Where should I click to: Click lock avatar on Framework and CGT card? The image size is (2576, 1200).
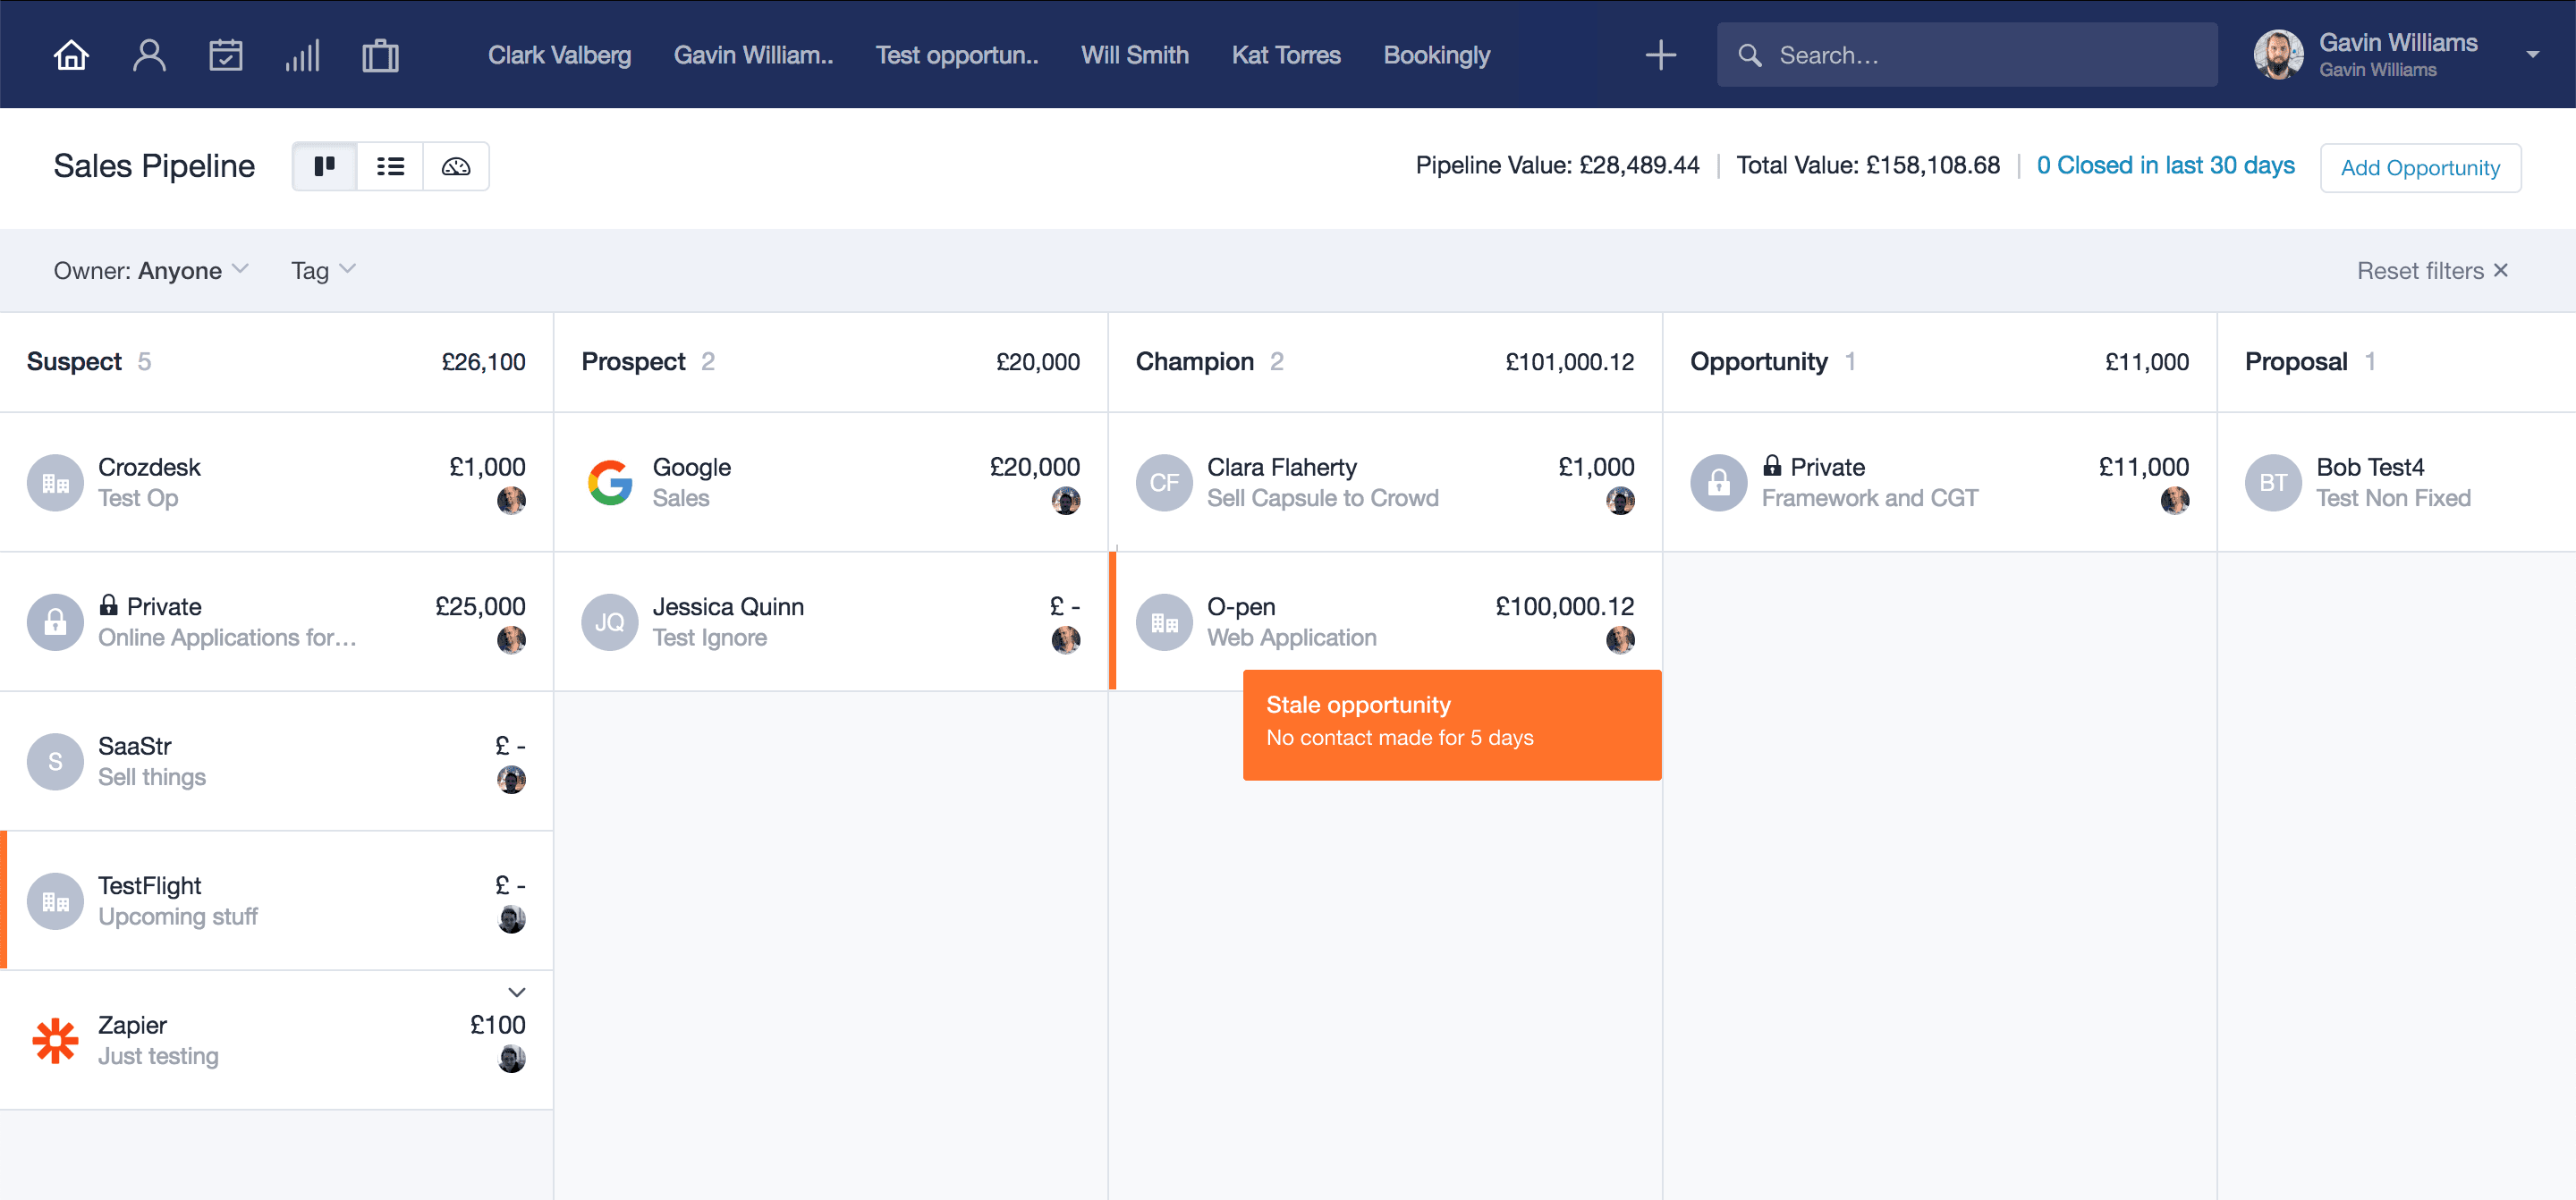tap(1719, 483)
